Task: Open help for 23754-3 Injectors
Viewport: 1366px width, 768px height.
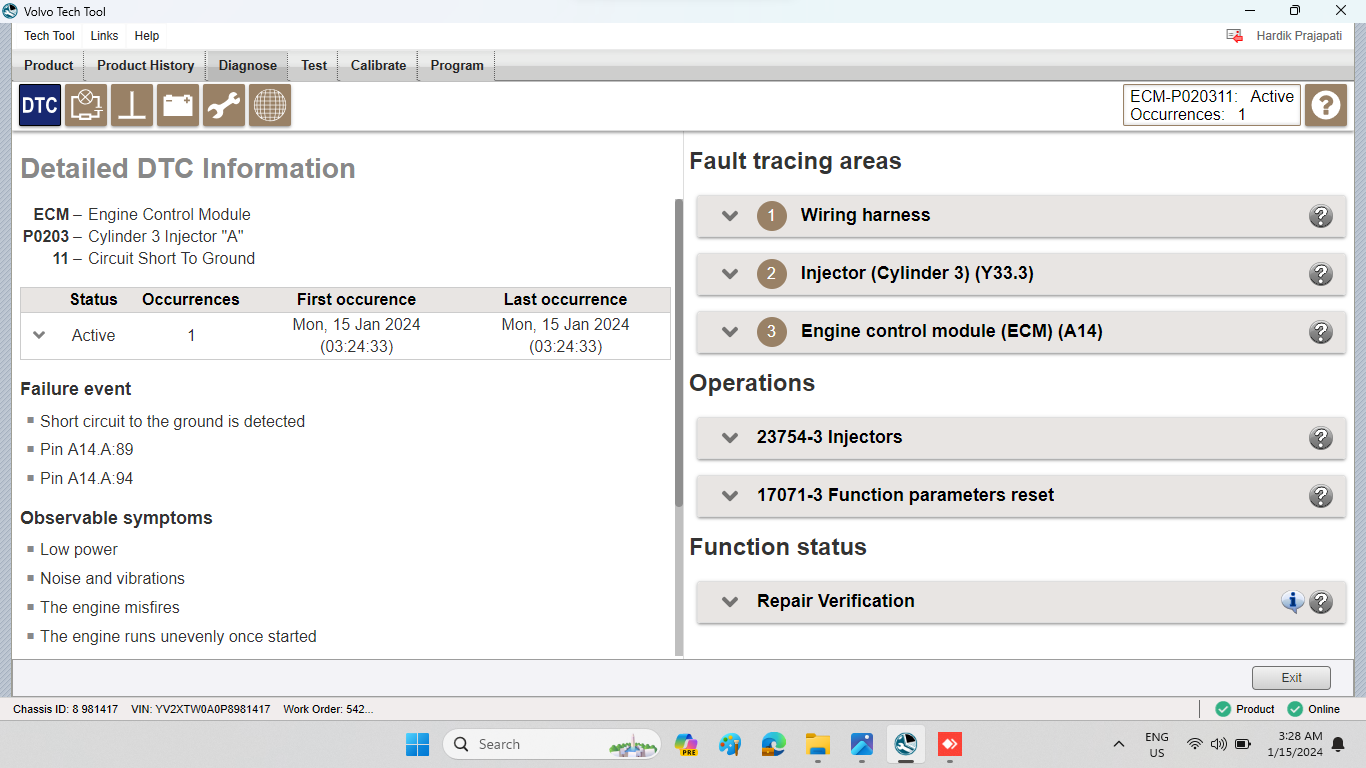Action: click(1321, 437)
